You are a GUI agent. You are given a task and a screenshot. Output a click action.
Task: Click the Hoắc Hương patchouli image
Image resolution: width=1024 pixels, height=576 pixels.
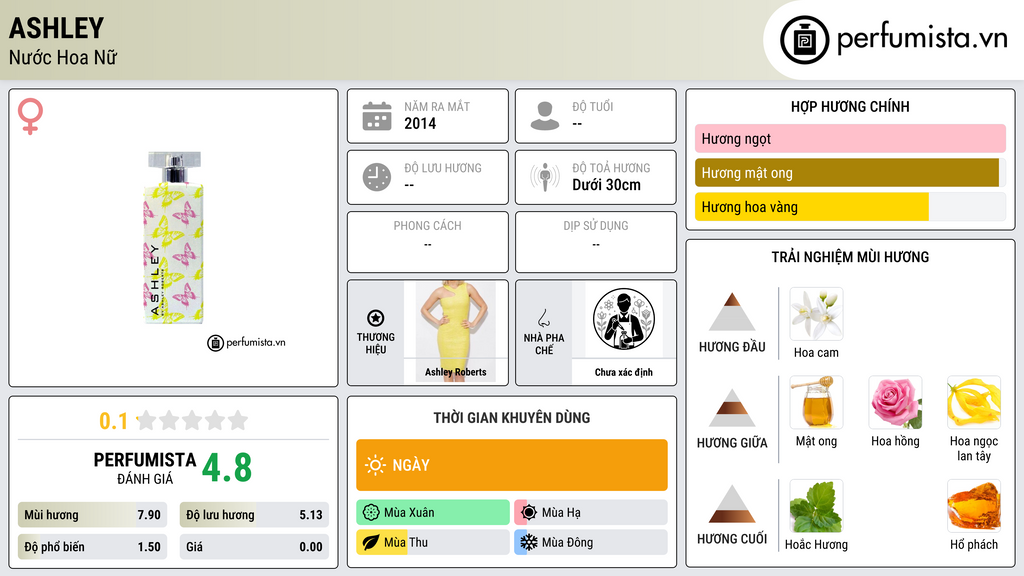tap(816, 506)
